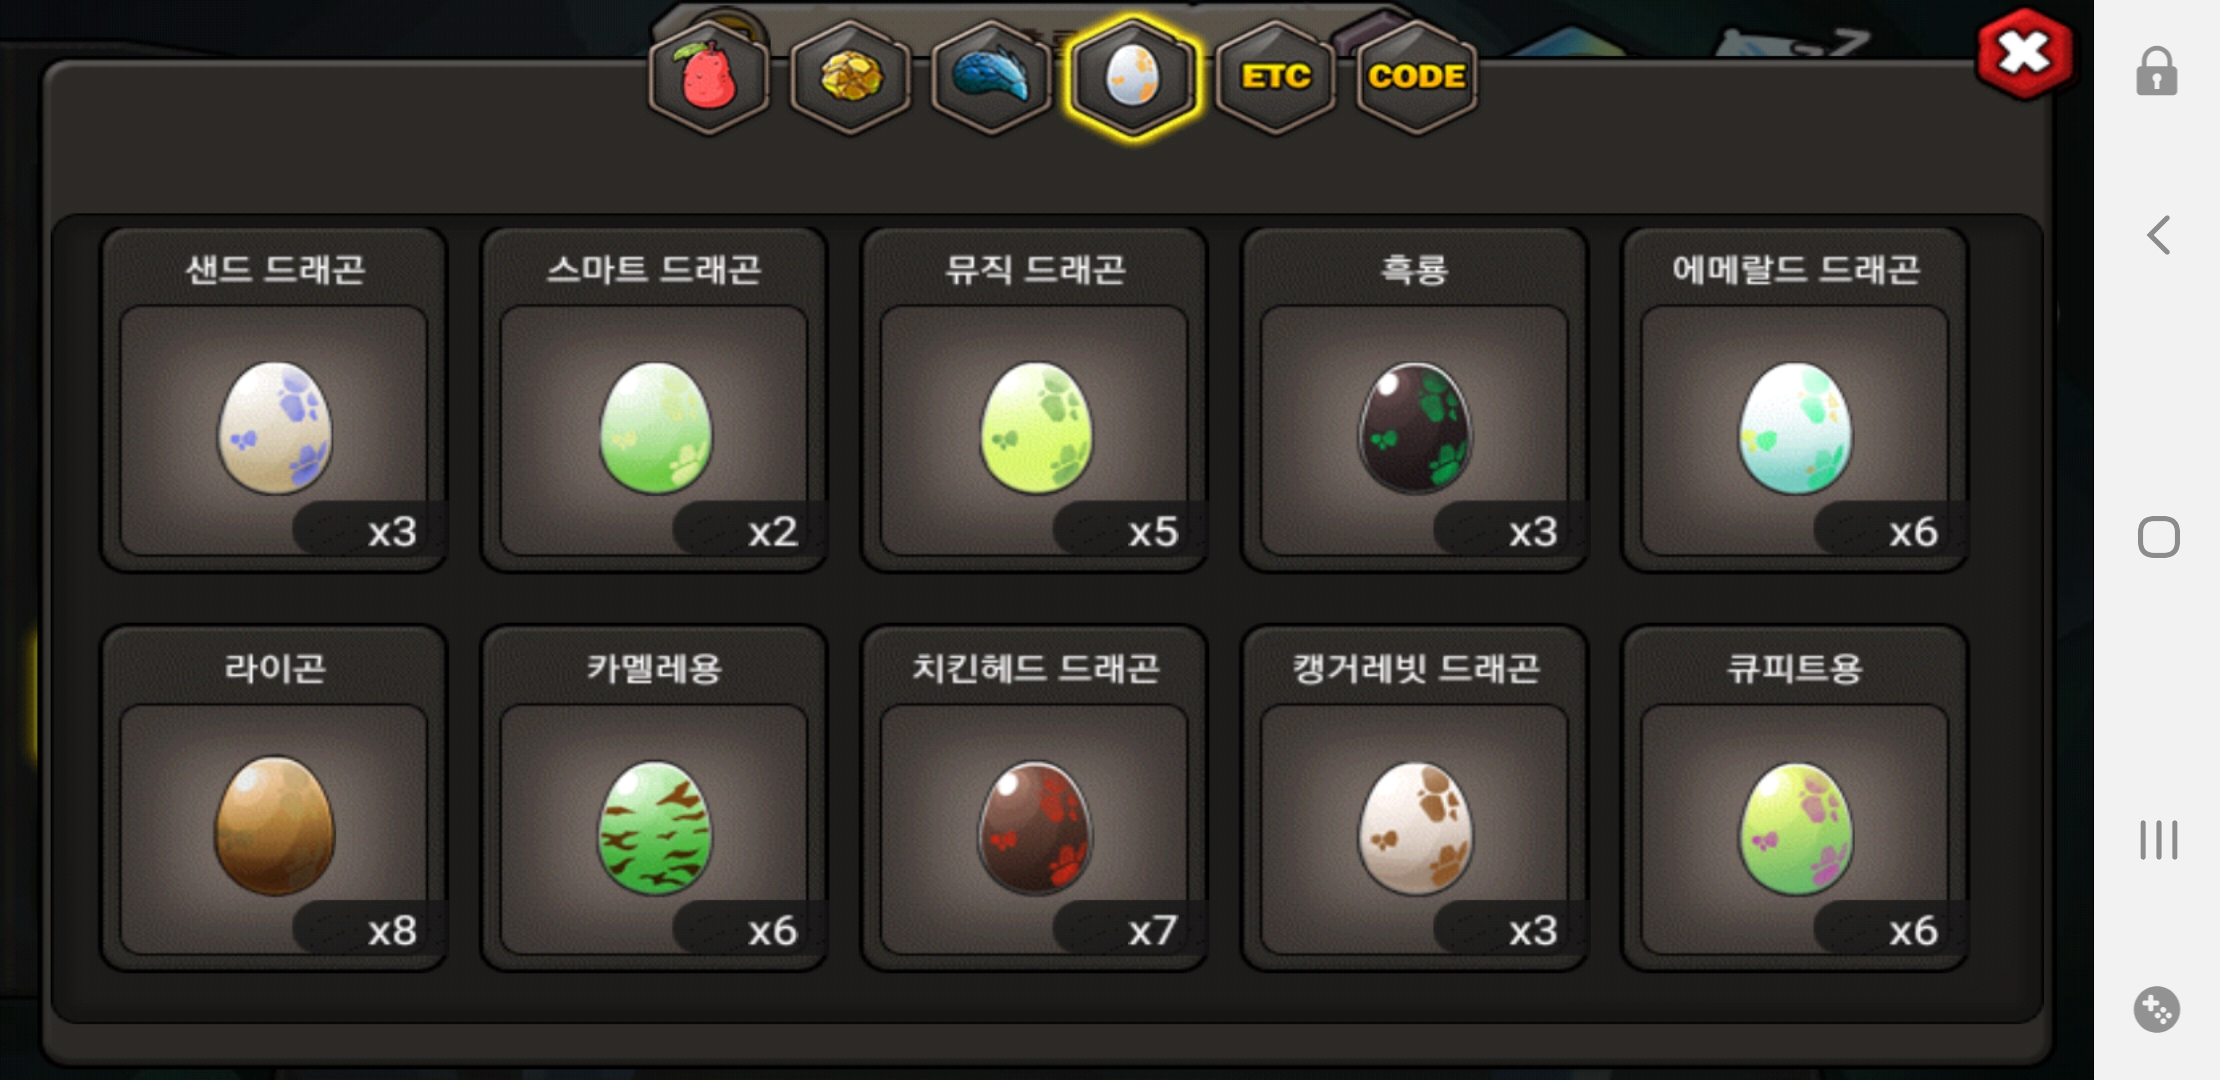Screen dimensions: 2220x1080
Task: Select the 에메랄드 드래곤 egg
Action: [1795, 400]
